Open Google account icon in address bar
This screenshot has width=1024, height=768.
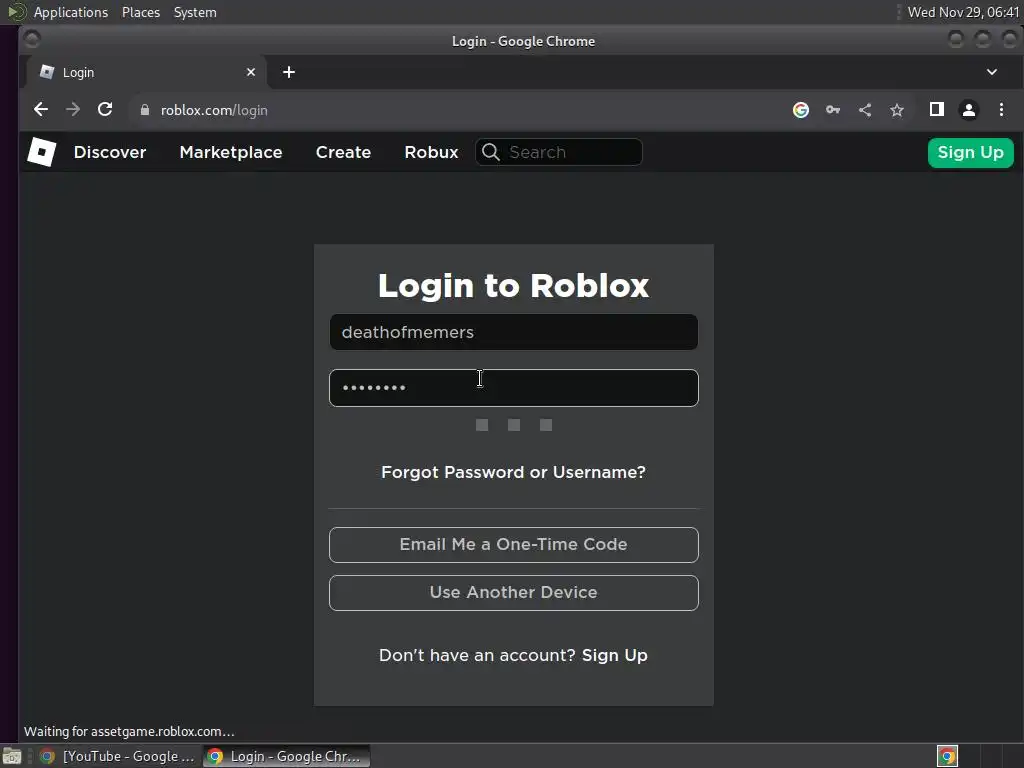point(801,110)
